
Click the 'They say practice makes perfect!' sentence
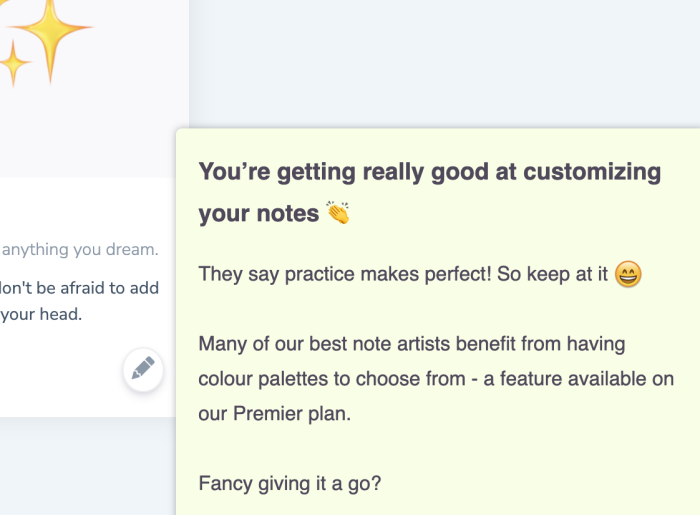(345, 274)
